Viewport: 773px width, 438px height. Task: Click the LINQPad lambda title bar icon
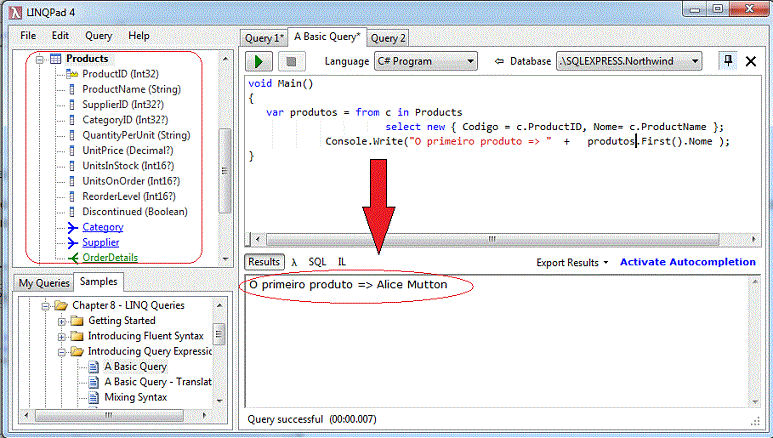click(x=15, y=12)
